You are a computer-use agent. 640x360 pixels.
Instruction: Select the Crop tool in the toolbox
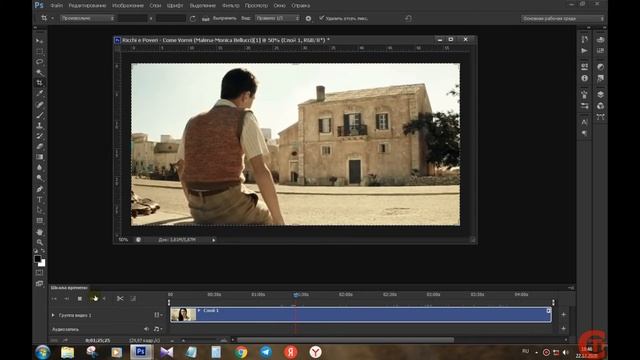40,83
